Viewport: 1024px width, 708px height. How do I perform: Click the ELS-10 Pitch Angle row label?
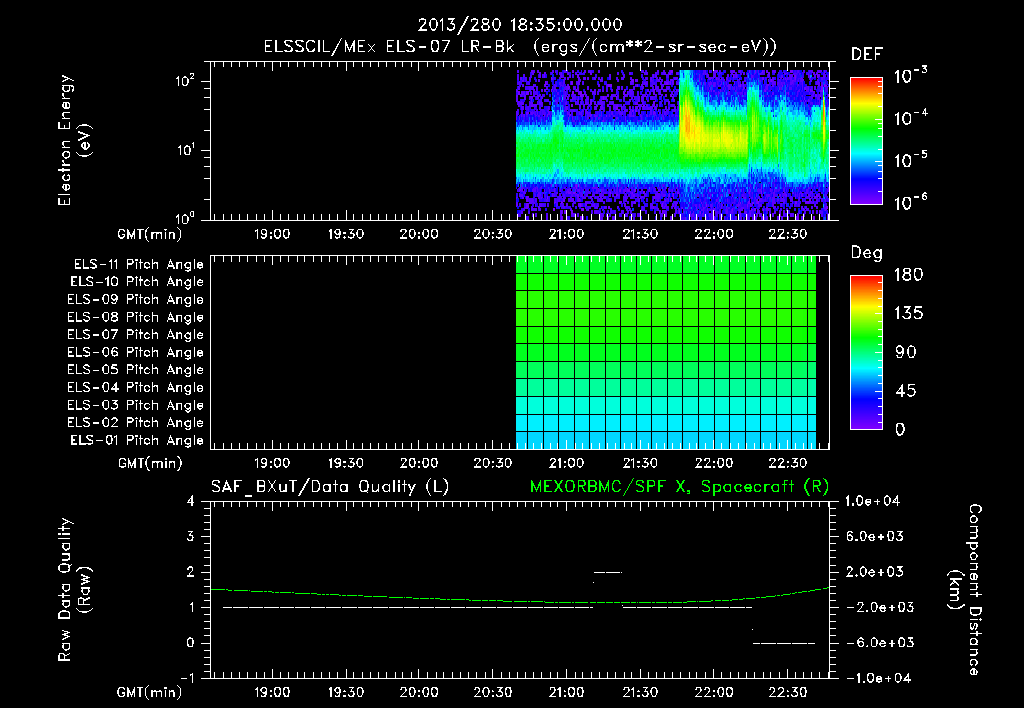pos(137,282)
